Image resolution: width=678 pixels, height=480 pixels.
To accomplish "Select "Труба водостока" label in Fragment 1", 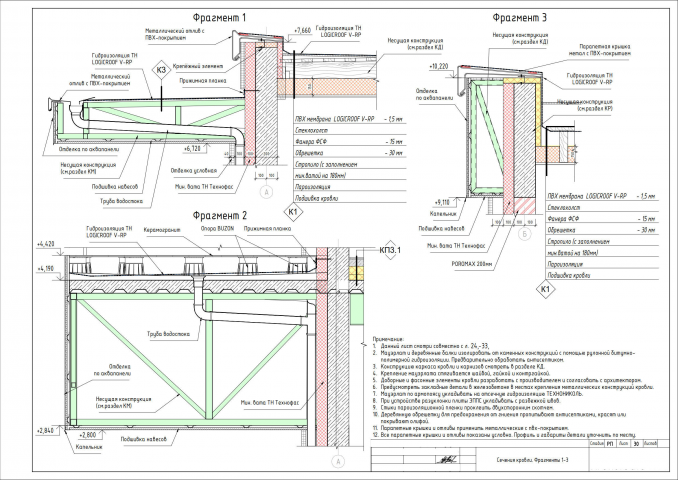I will 122,201.
